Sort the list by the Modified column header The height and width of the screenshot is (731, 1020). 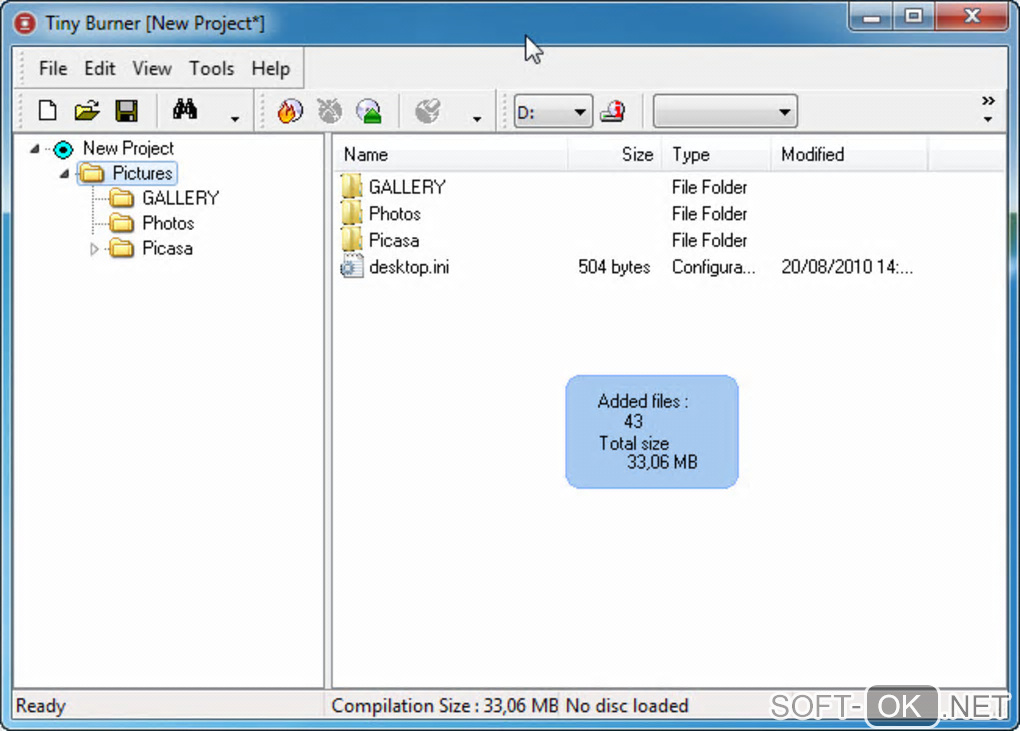pos(849,154)
